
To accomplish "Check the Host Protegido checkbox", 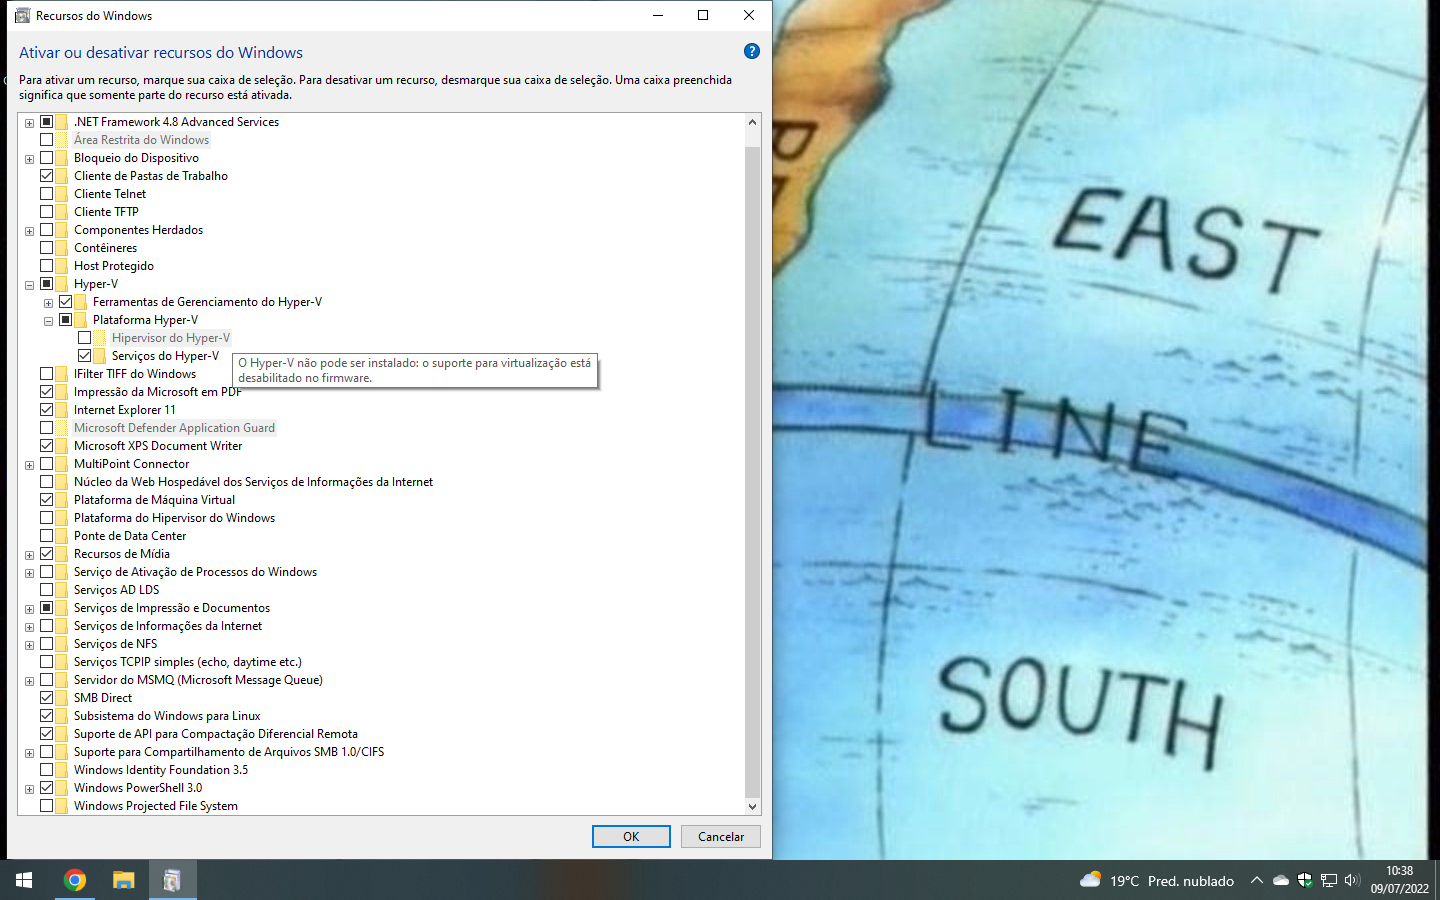I will (46, 266).
